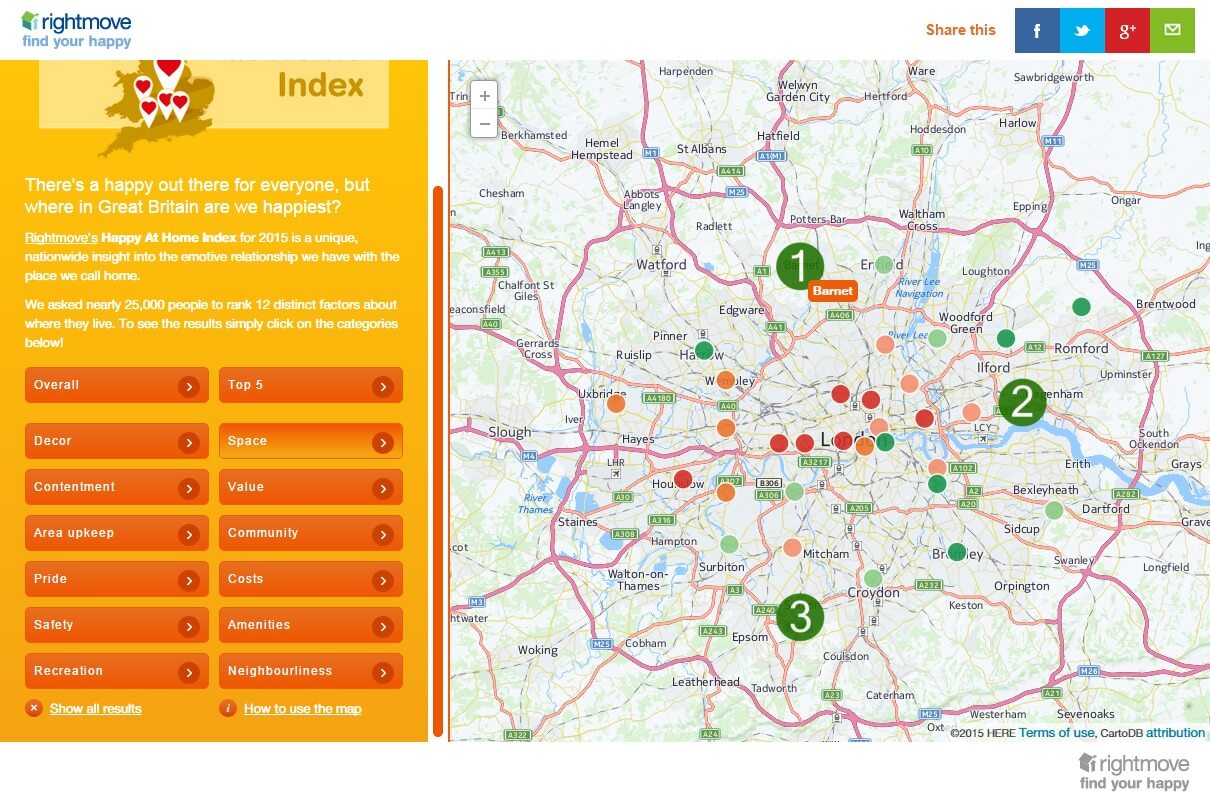
Task: Click the Rightmove logo in header
Action: (77, 29)
